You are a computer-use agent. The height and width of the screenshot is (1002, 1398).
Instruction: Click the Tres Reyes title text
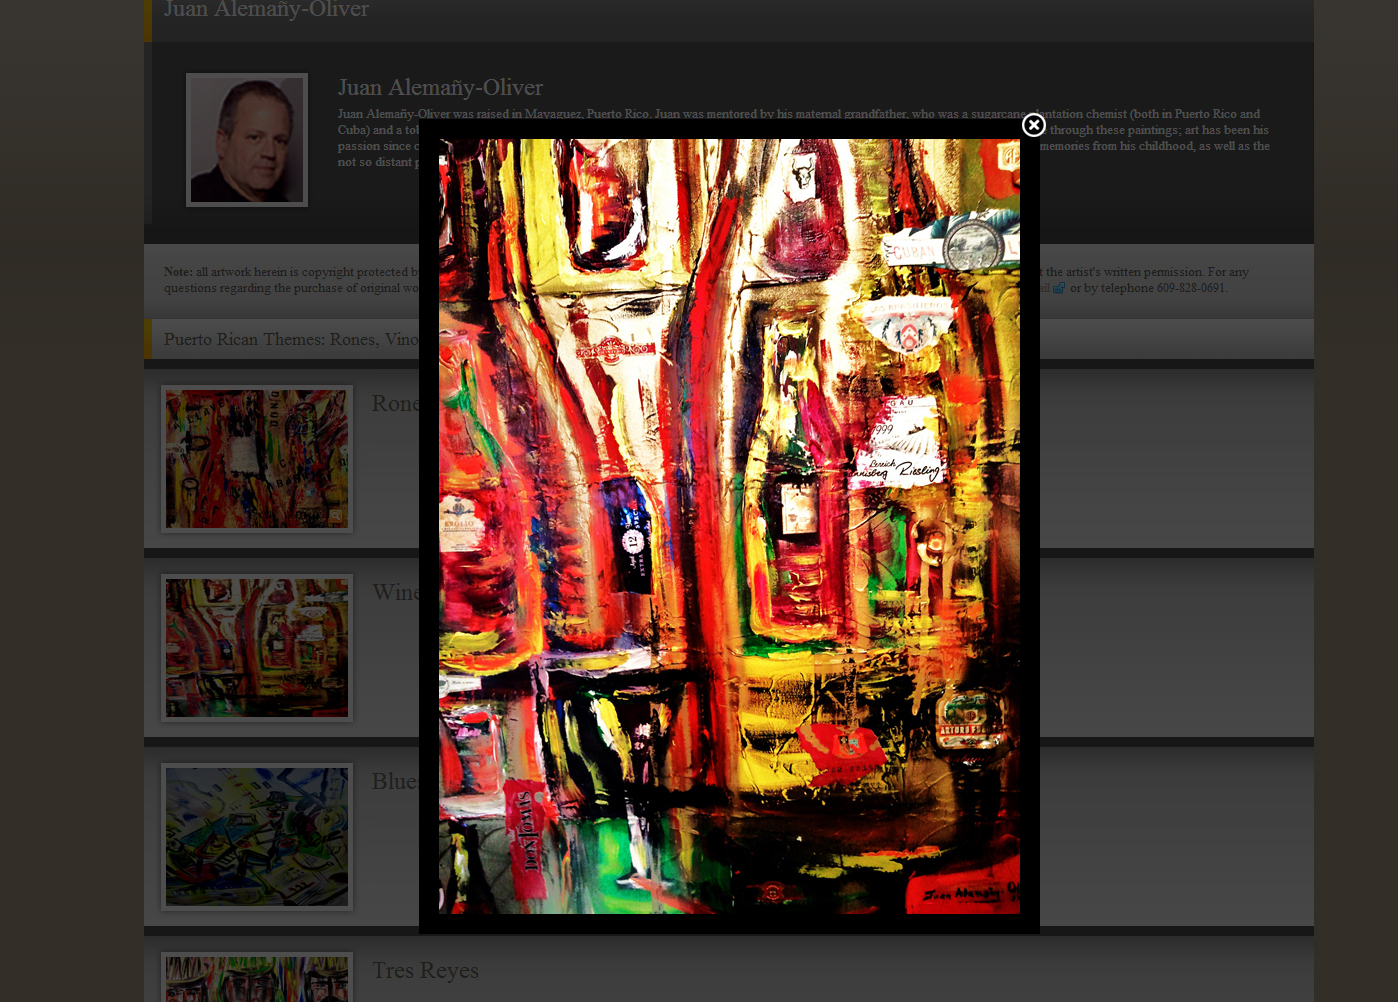(425, 971)
